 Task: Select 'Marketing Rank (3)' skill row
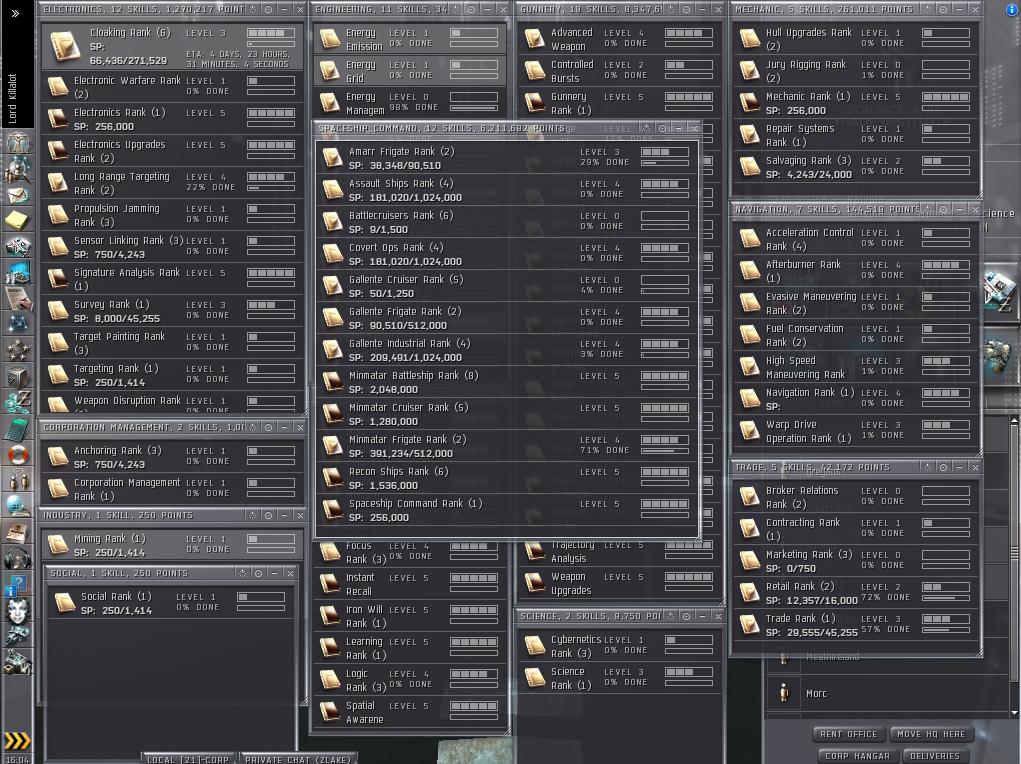point(856,561)
